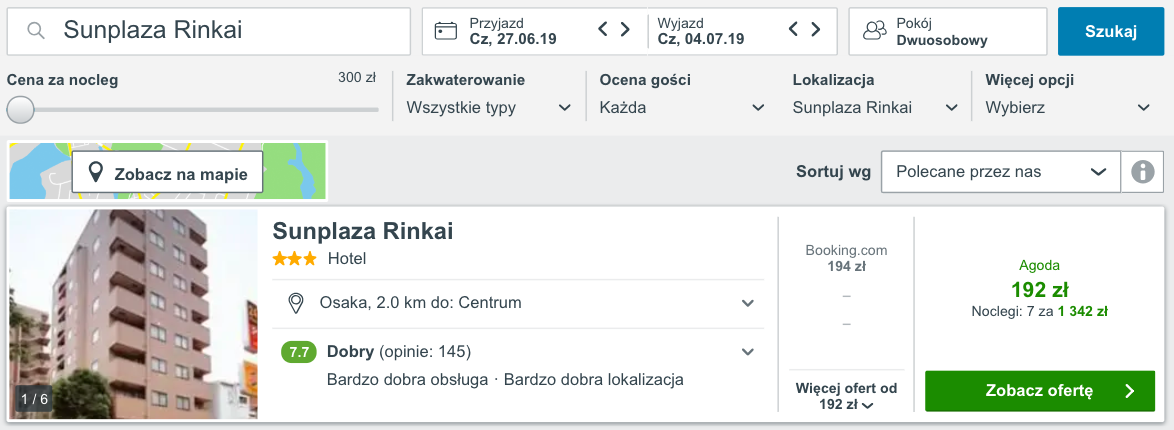Expand Więcej opcji dropdown

(x=1068, y=107)
